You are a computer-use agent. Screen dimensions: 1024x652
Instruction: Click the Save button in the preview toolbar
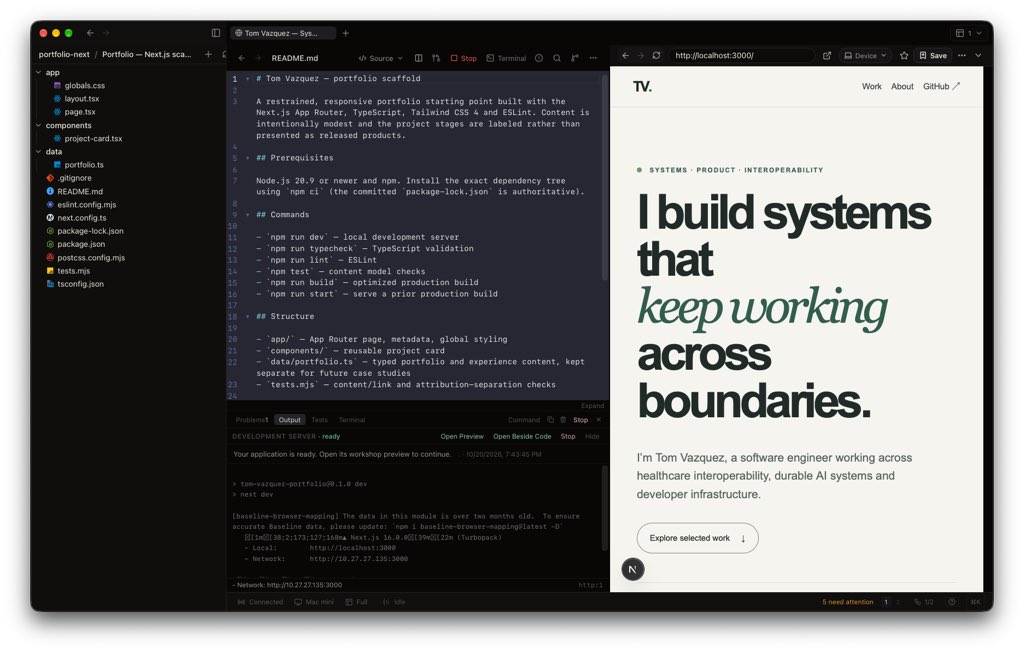[x=933, y=56]
